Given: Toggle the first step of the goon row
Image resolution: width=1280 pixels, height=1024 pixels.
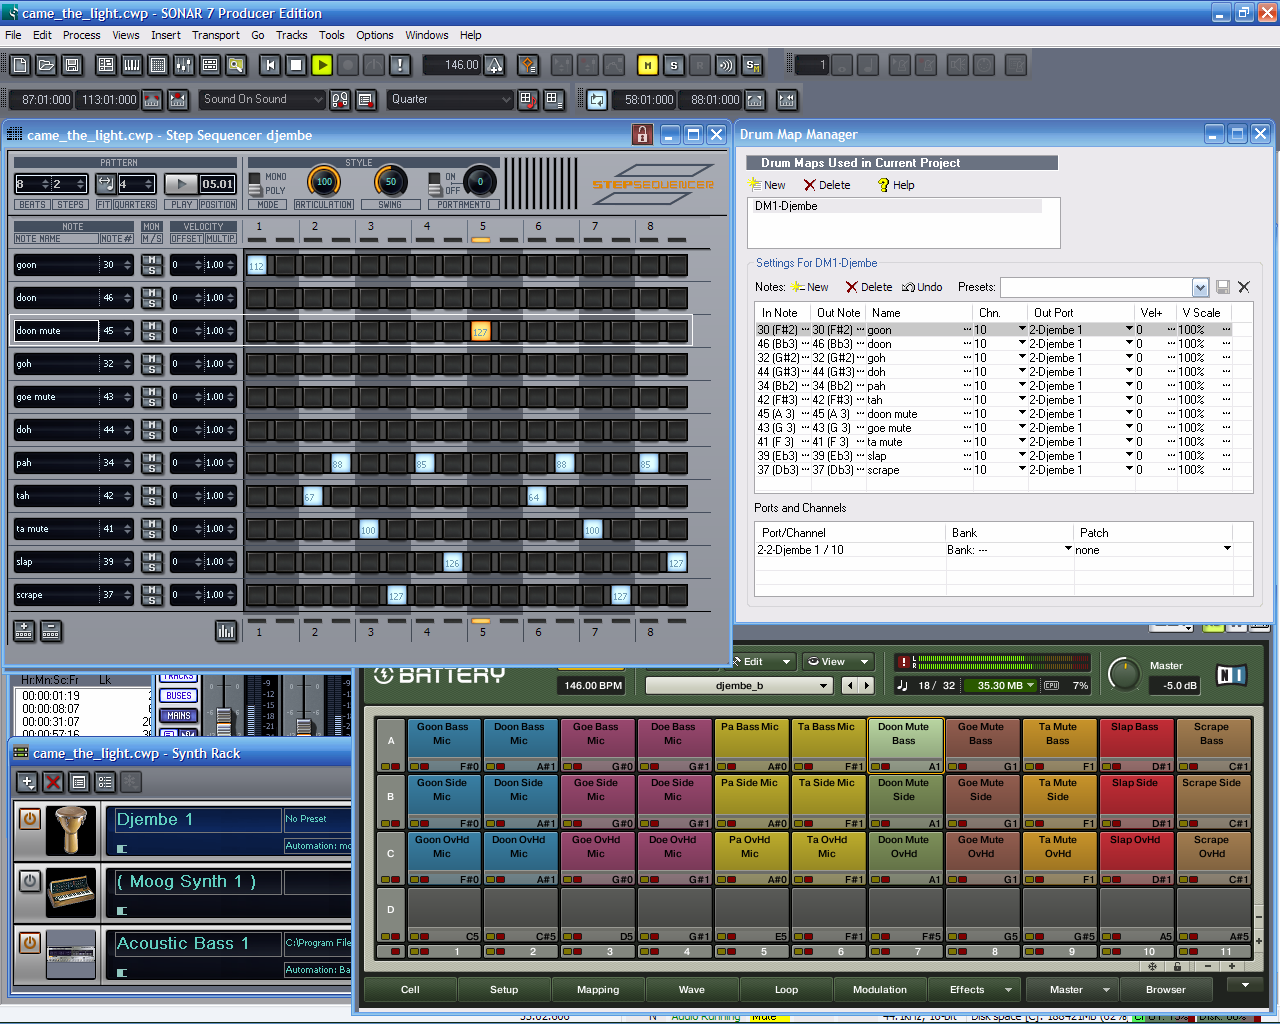Looking at the screenshot, I should click(257, 265).
